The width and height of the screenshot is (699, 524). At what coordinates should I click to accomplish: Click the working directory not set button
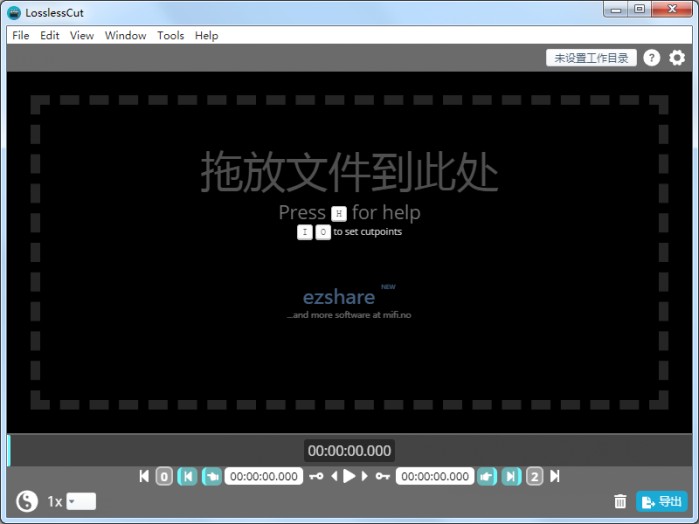pos(591,58)
